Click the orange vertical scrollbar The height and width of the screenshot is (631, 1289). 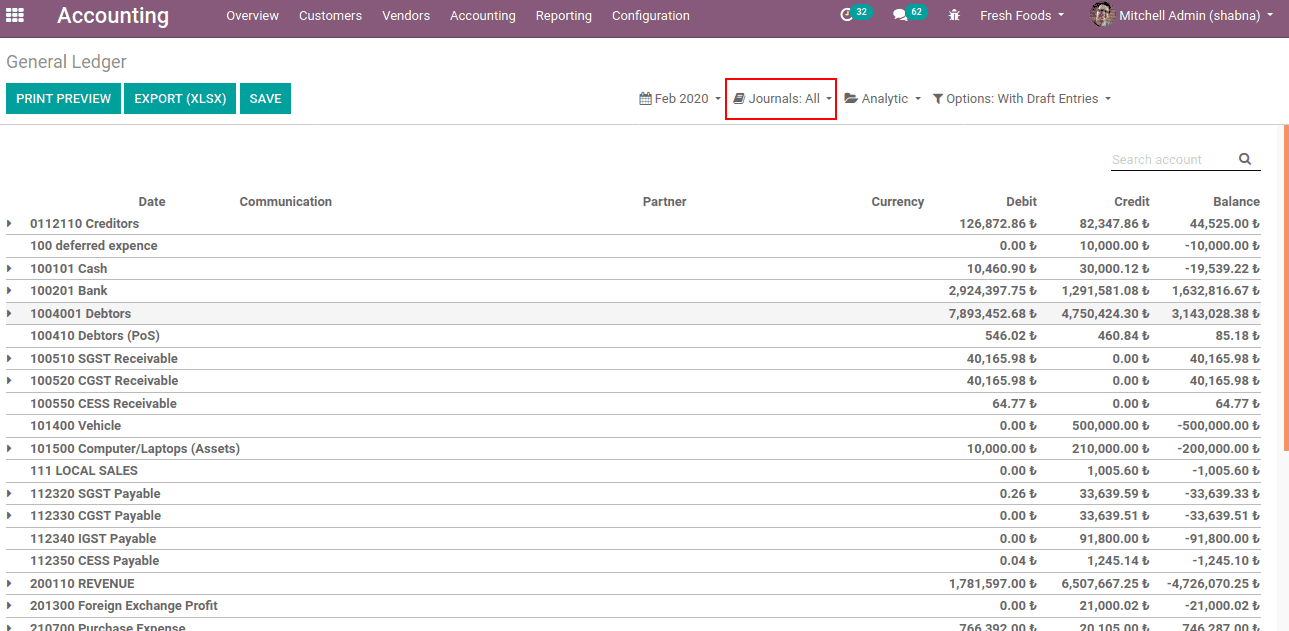[x=1285, y=288]
